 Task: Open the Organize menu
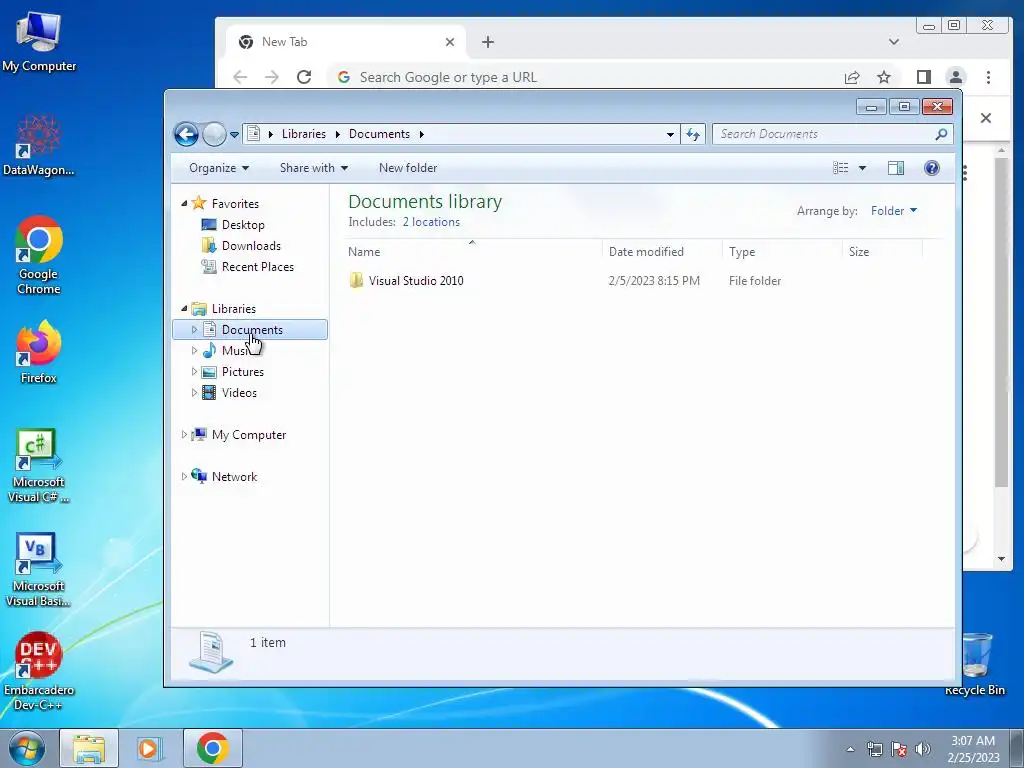click(219, 168)
